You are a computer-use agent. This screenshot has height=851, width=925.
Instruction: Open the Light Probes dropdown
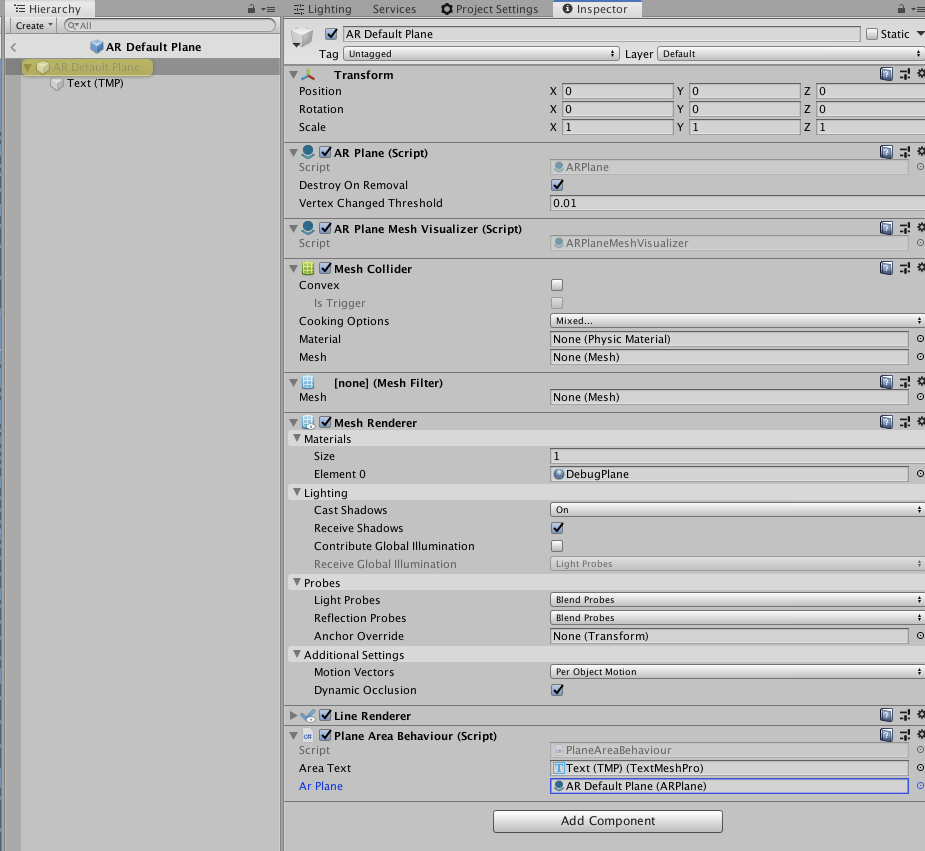tap(737, 600)
